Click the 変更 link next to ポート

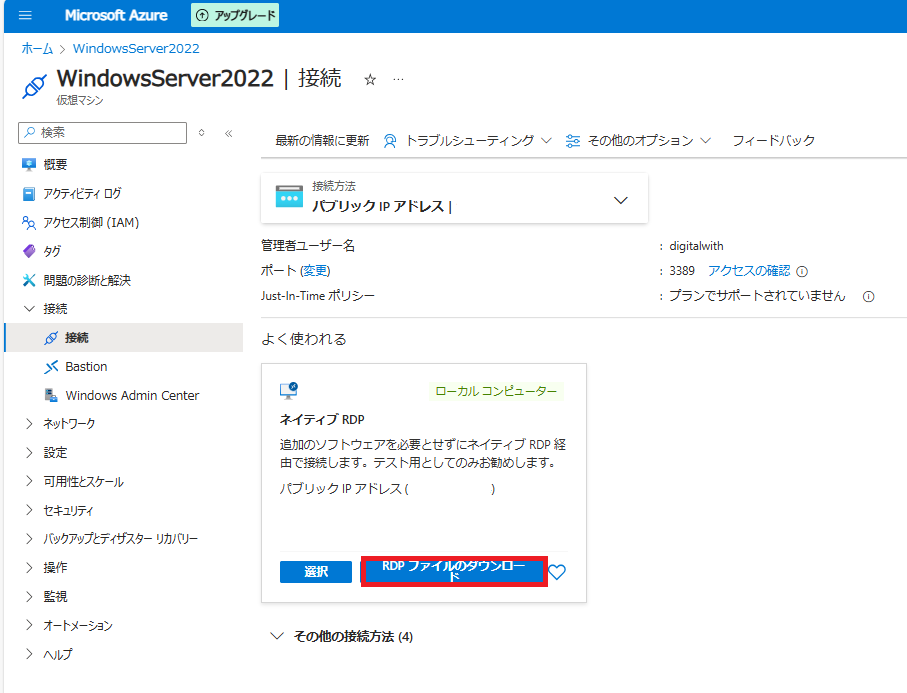click(x=315, y=271)
